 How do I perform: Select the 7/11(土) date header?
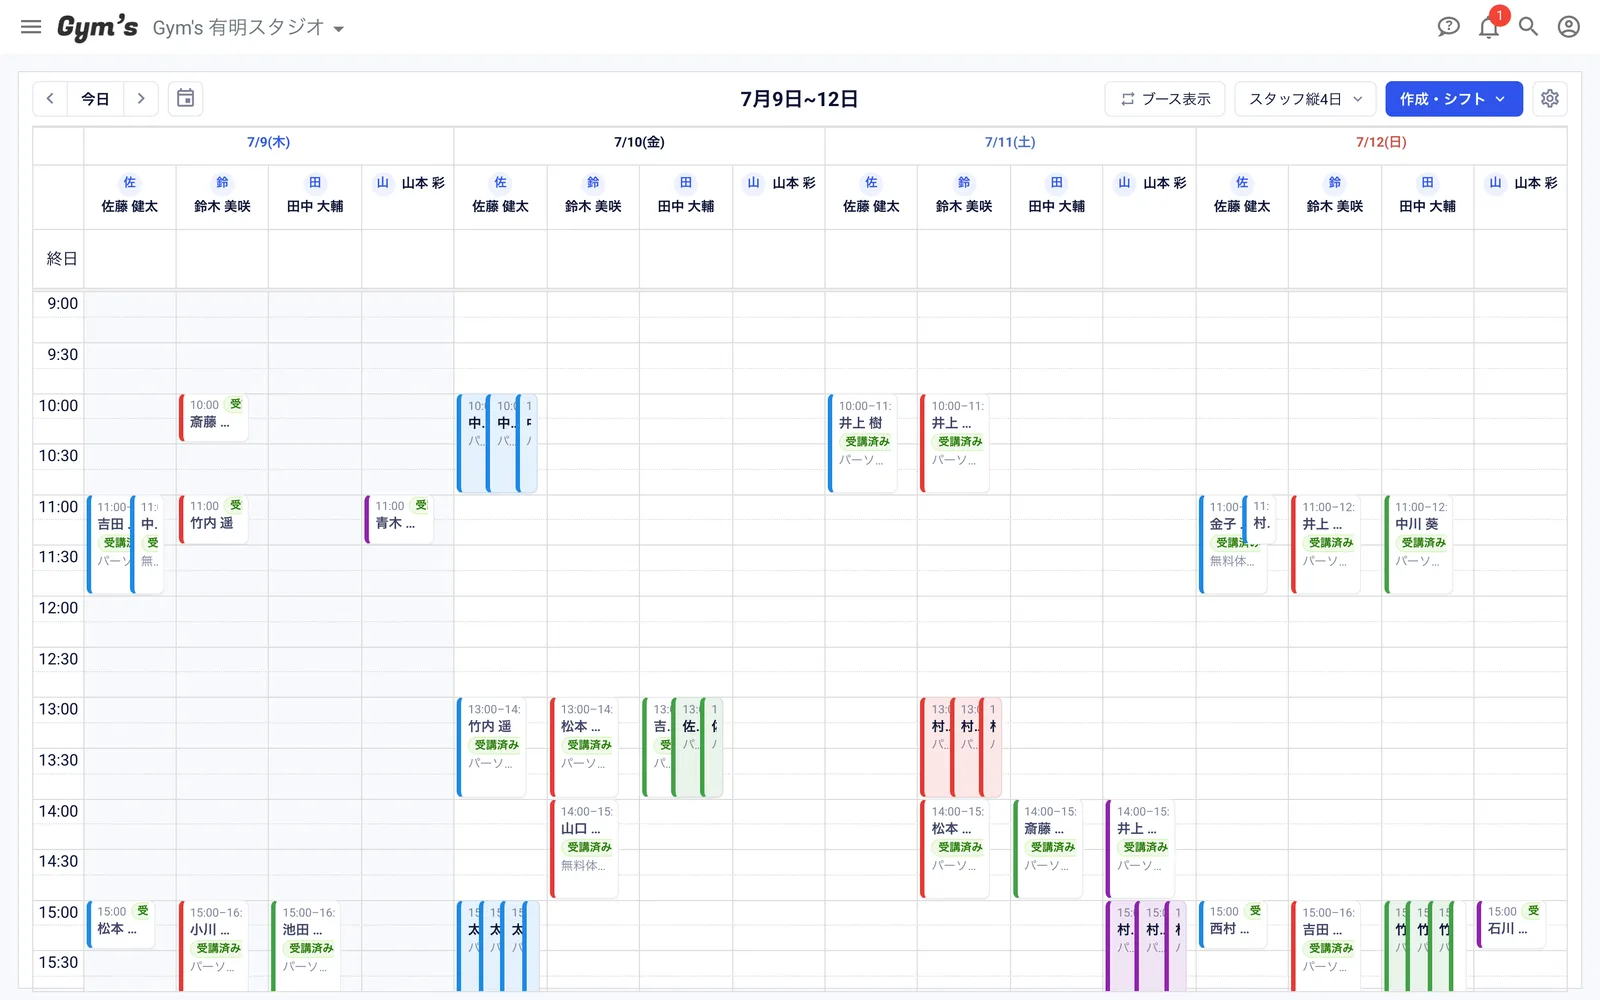coord(1010,142)
